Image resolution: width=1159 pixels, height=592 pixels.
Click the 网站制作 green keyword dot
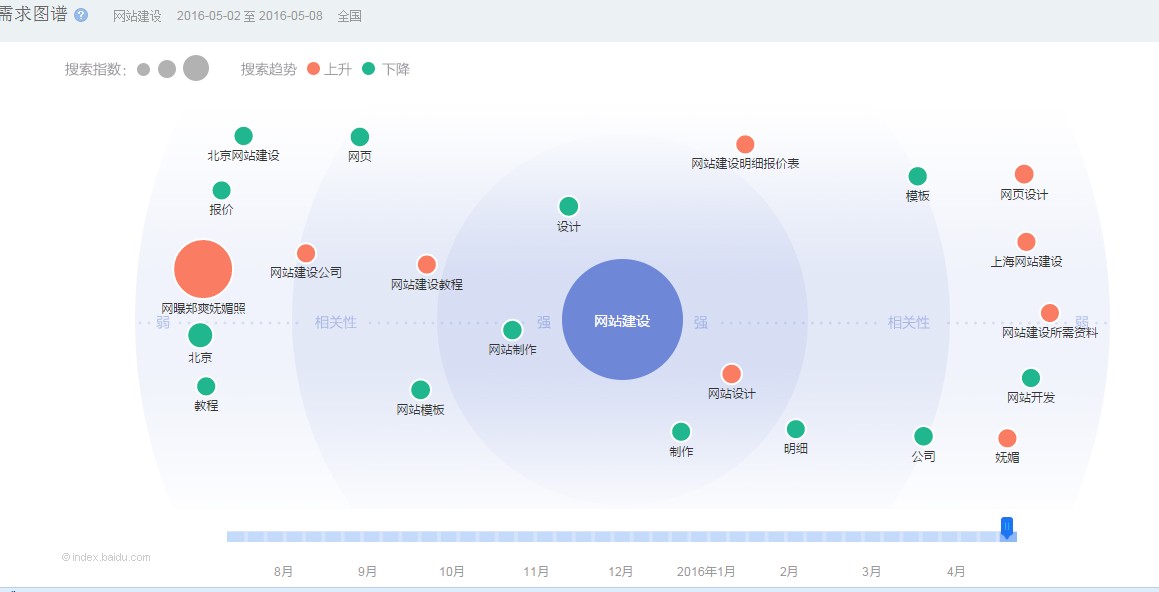(512, 330)
